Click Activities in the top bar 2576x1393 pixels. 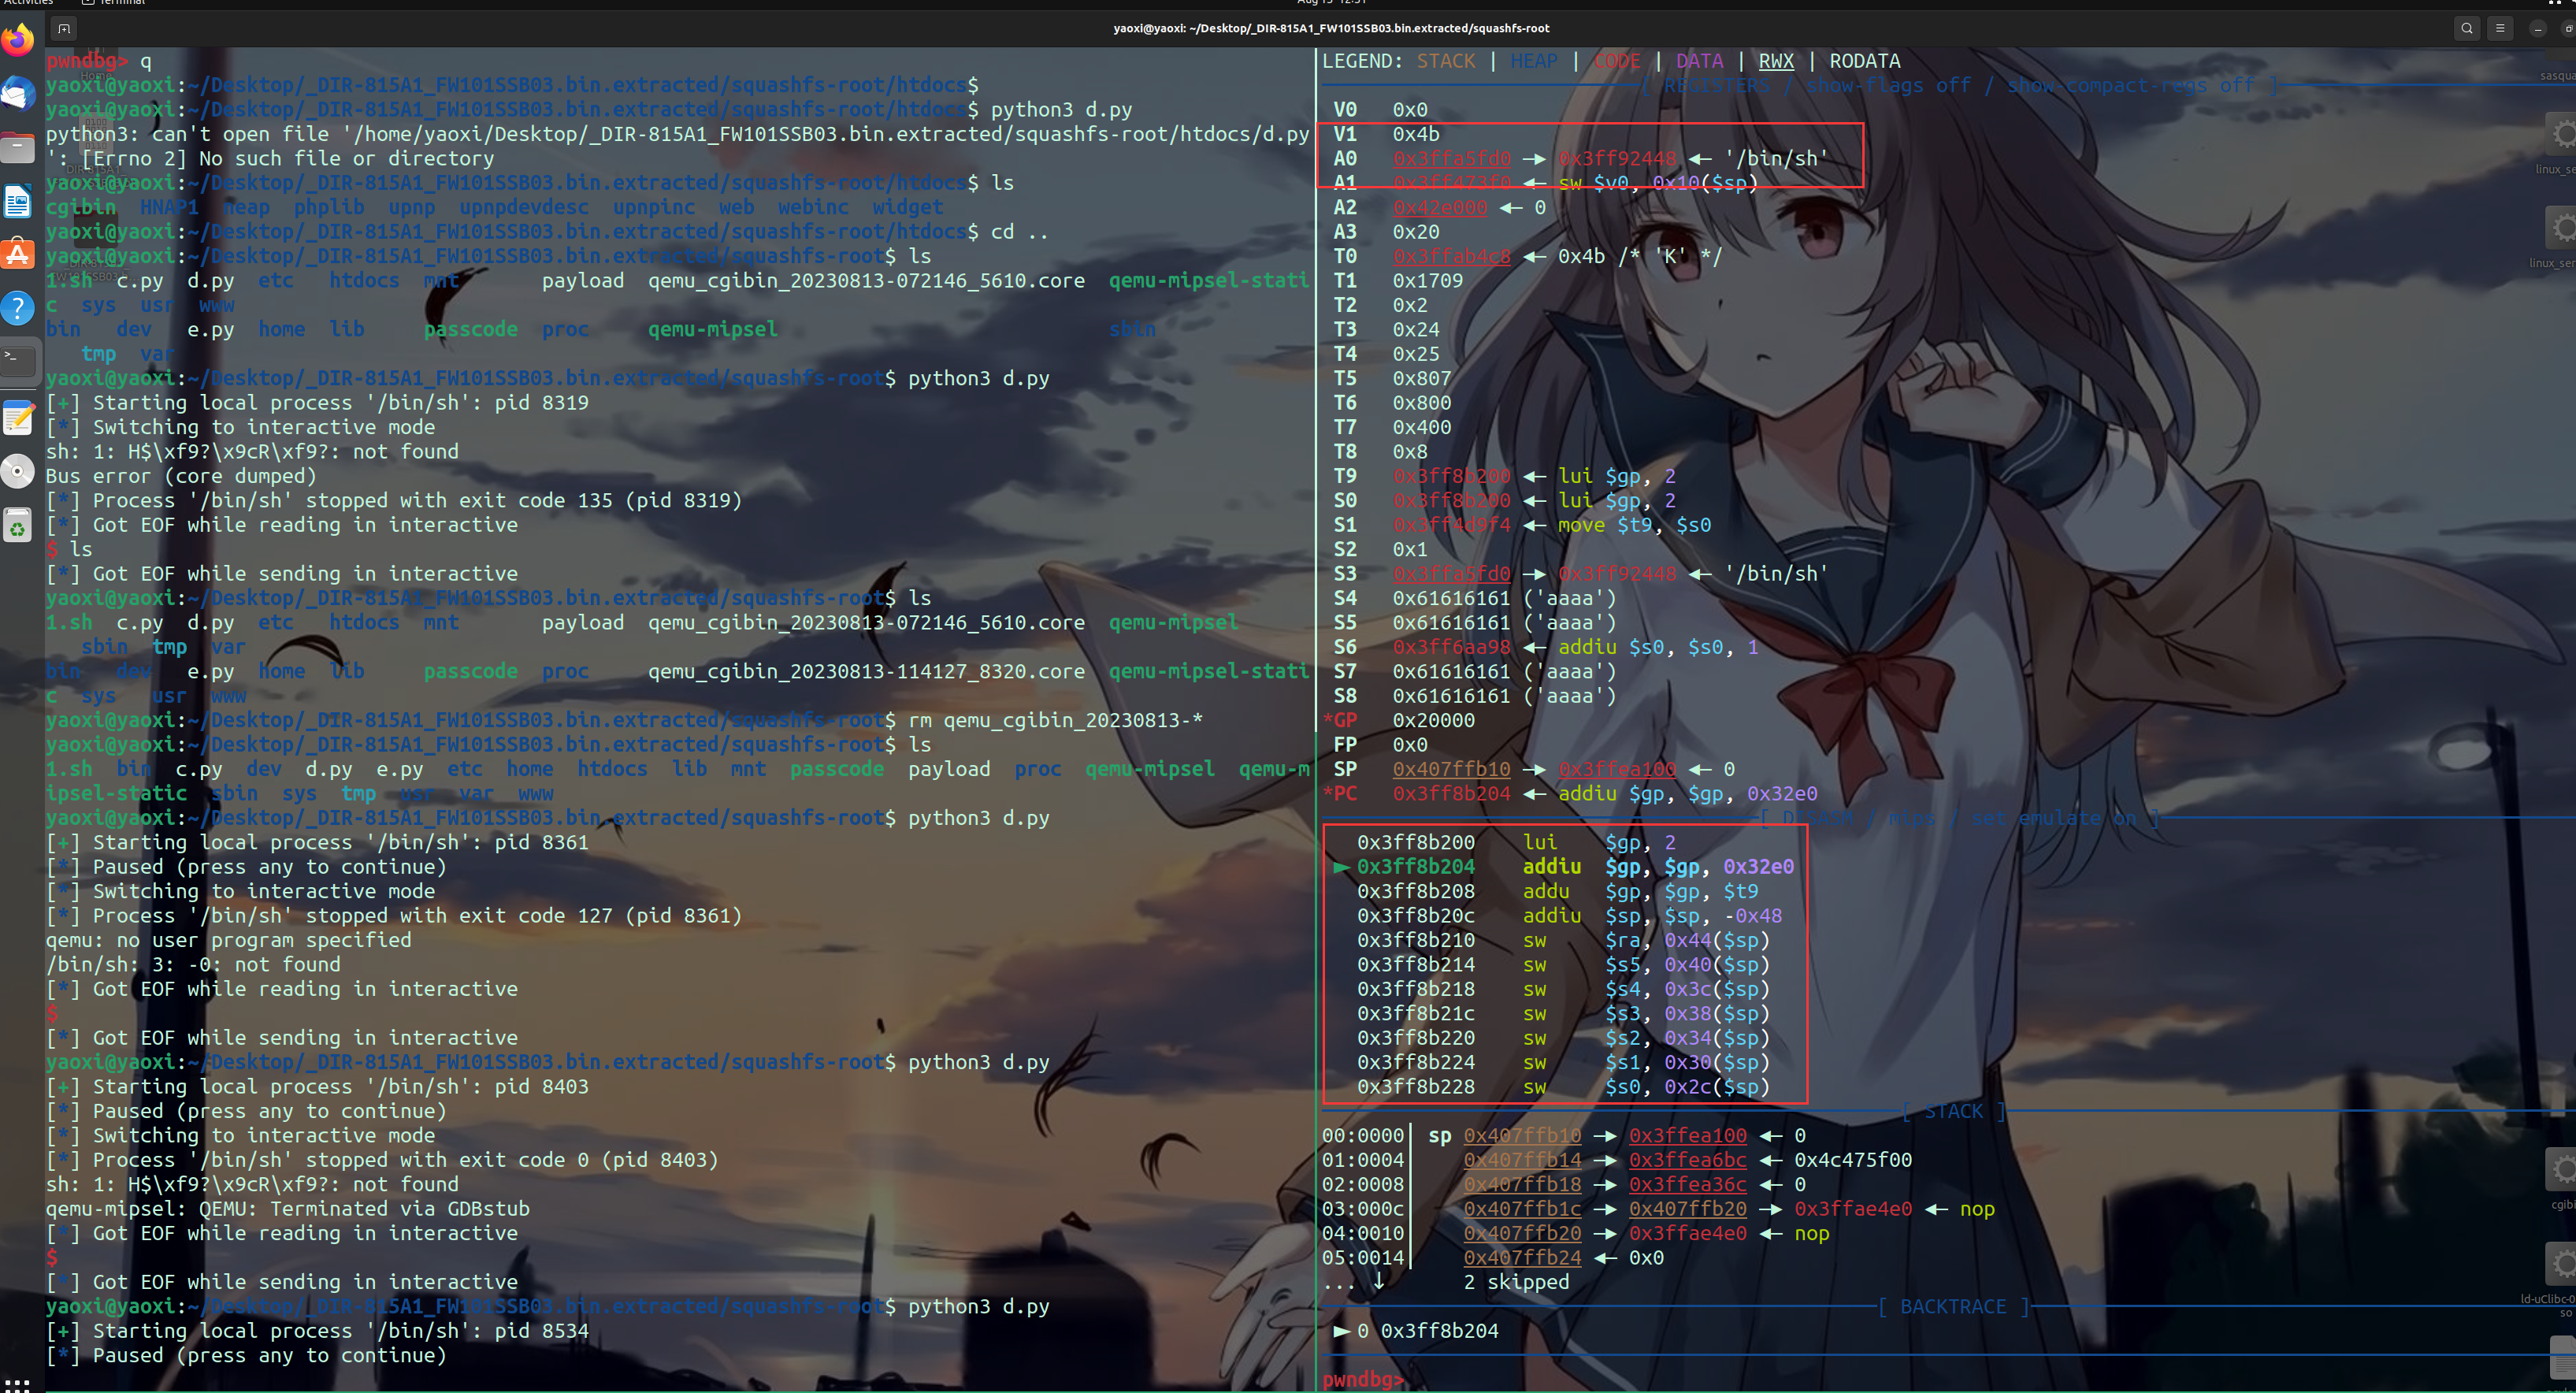pos(28,2)
